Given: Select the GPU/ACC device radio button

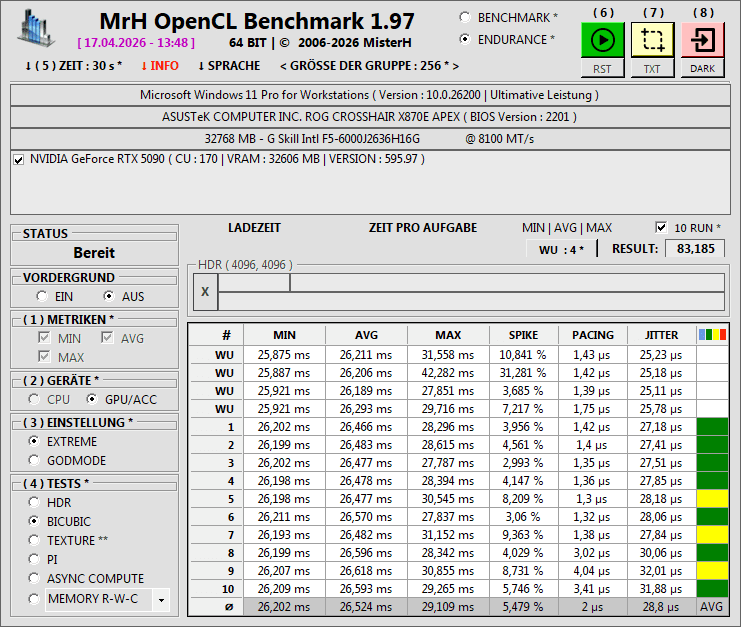Looking at the screenshot, I should (x=92, y=399).
